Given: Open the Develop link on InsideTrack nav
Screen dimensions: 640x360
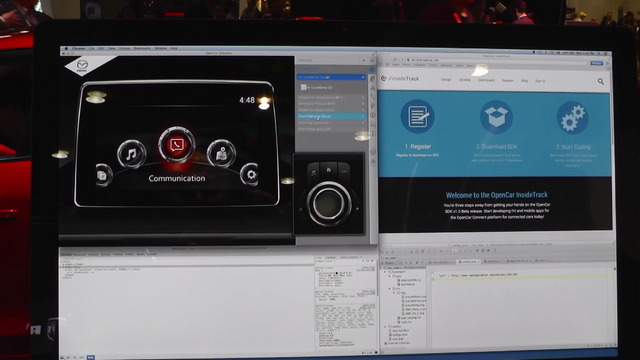Looking at the screenshot, I should [x=465, y=80].
